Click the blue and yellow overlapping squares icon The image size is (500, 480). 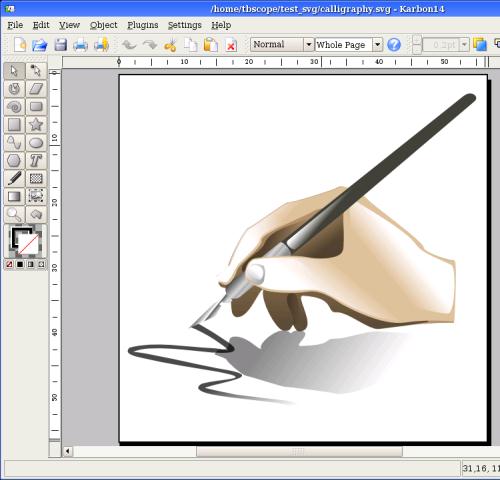click(480, 45)
